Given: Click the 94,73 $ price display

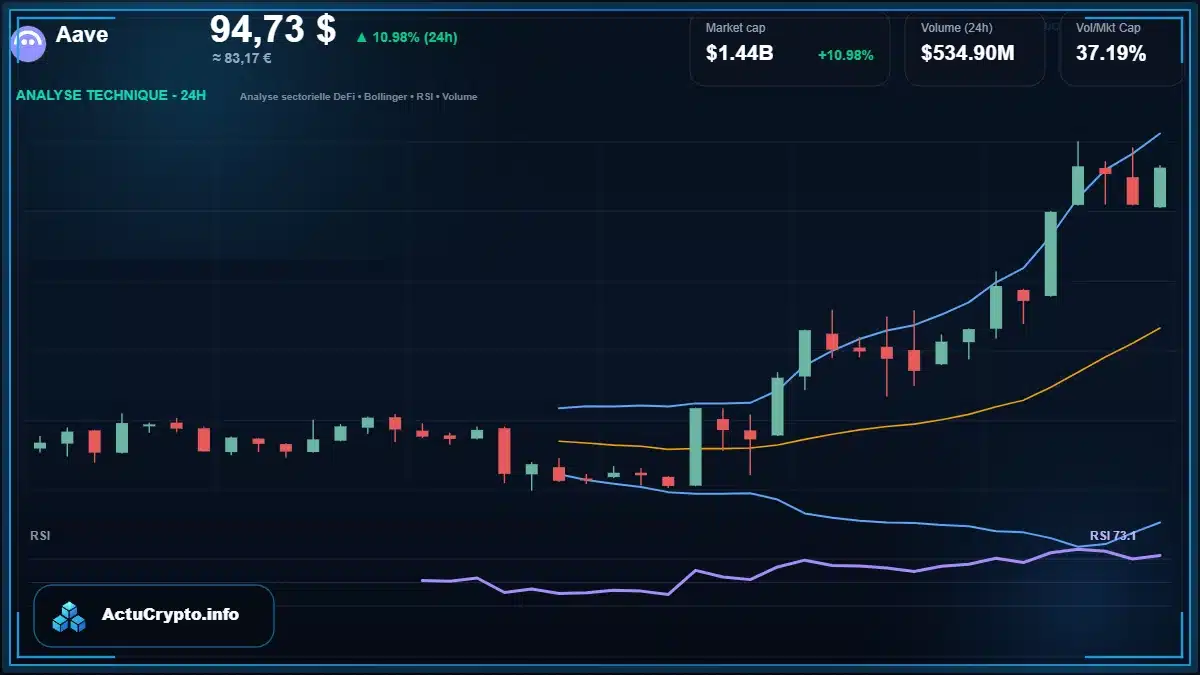Looking at the screenshot, I should click(273, 29).
